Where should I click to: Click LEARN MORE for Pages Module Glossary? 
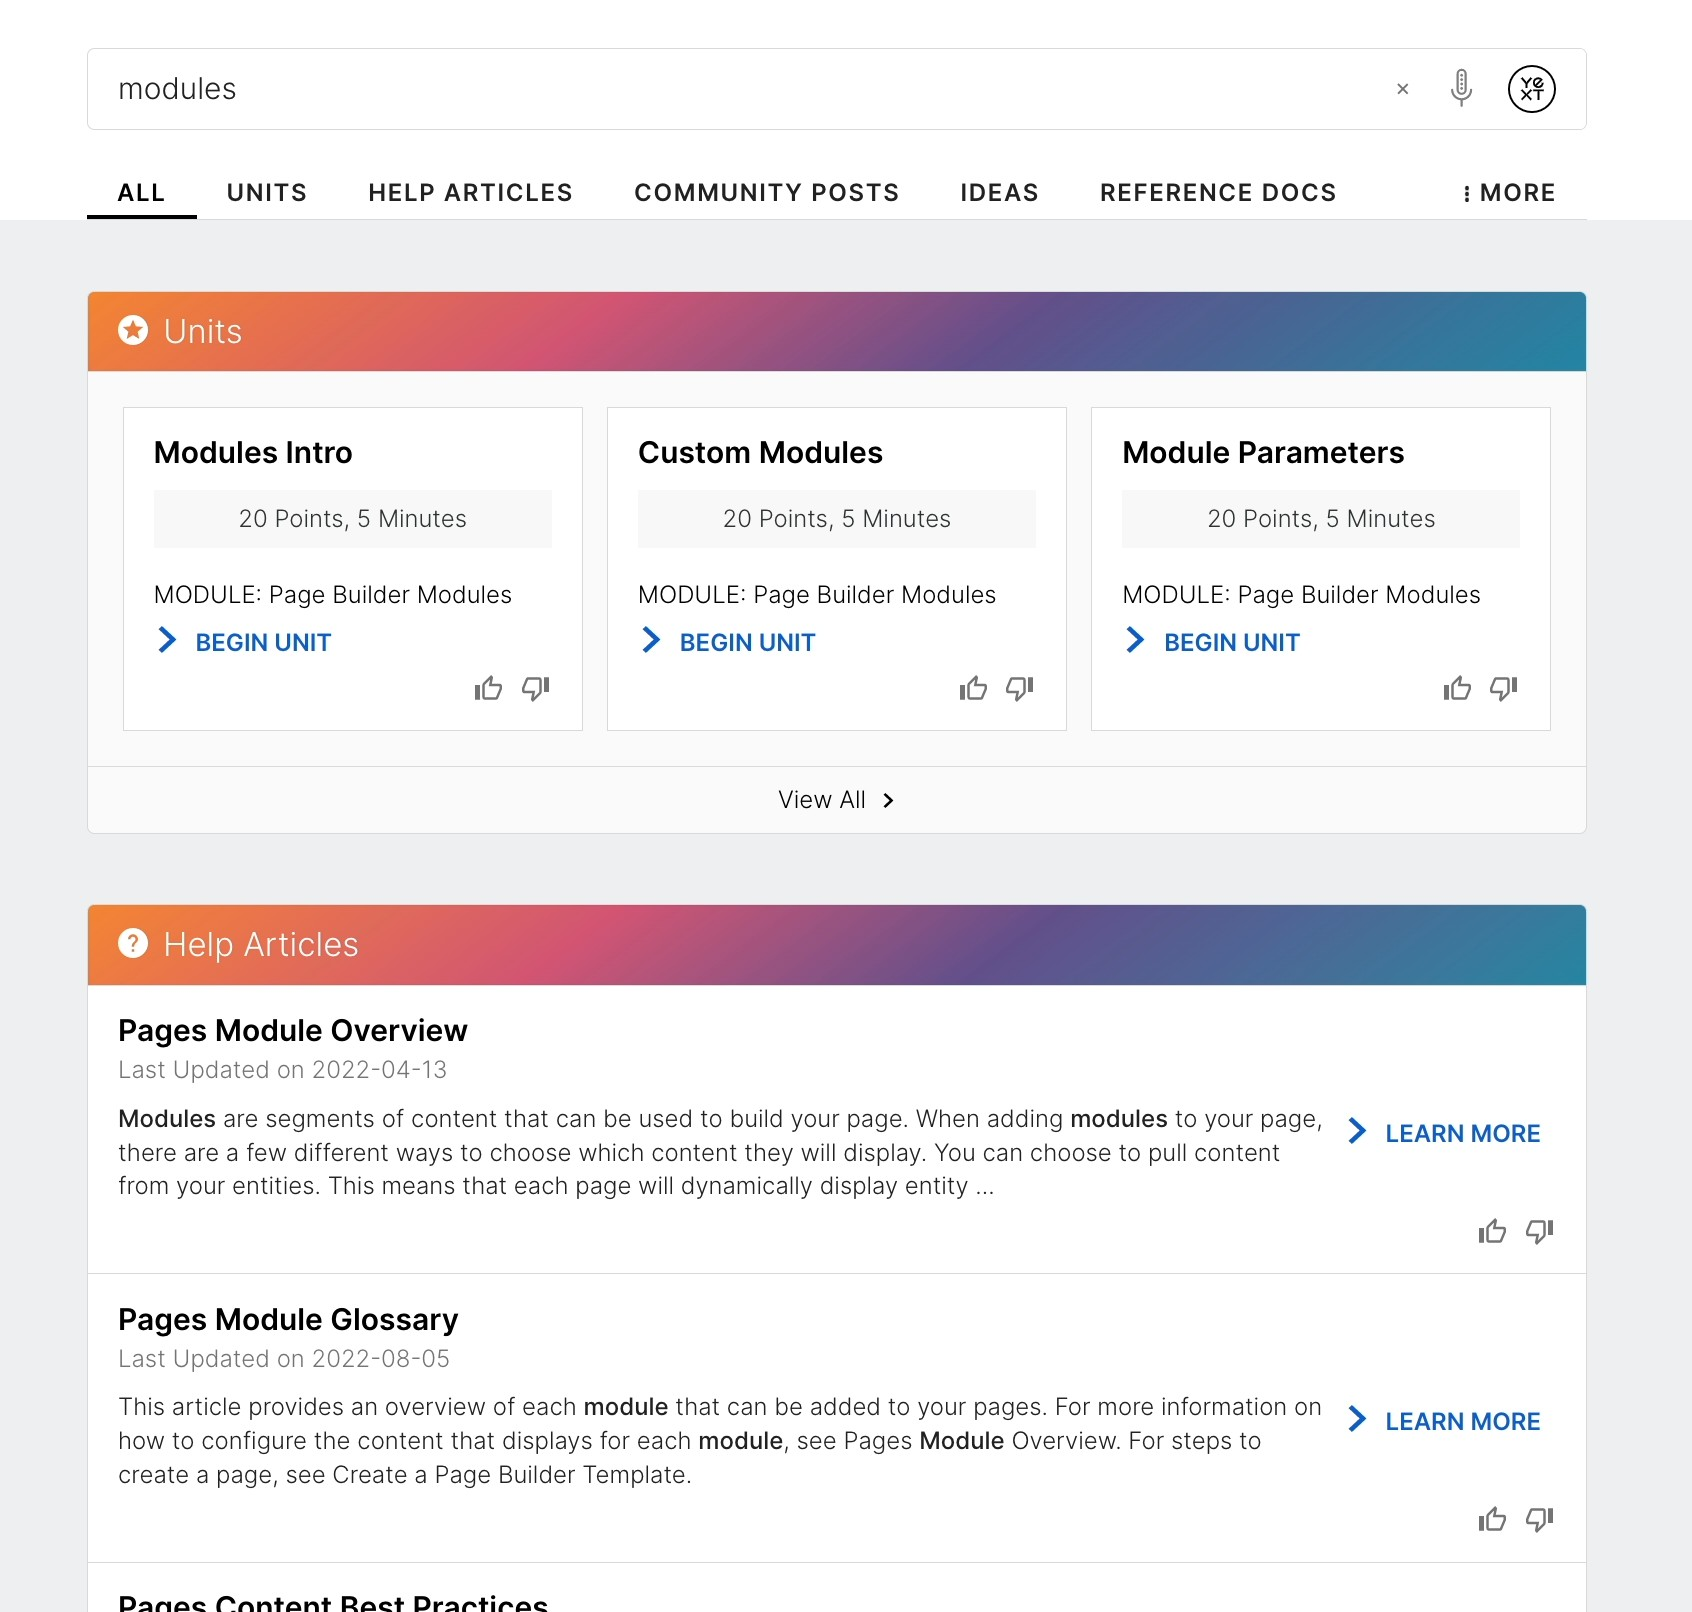[1445, 1421]
